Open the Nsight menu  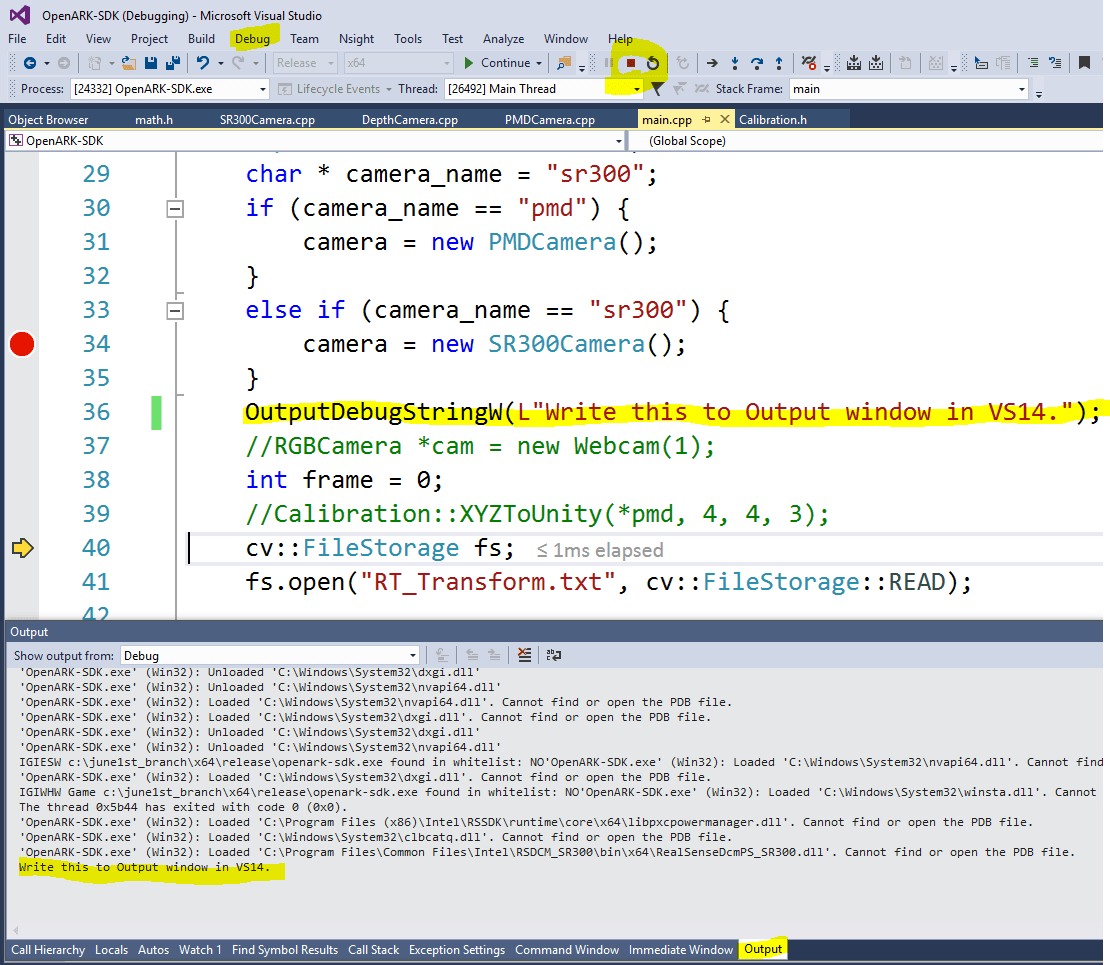tap(356, 39)
